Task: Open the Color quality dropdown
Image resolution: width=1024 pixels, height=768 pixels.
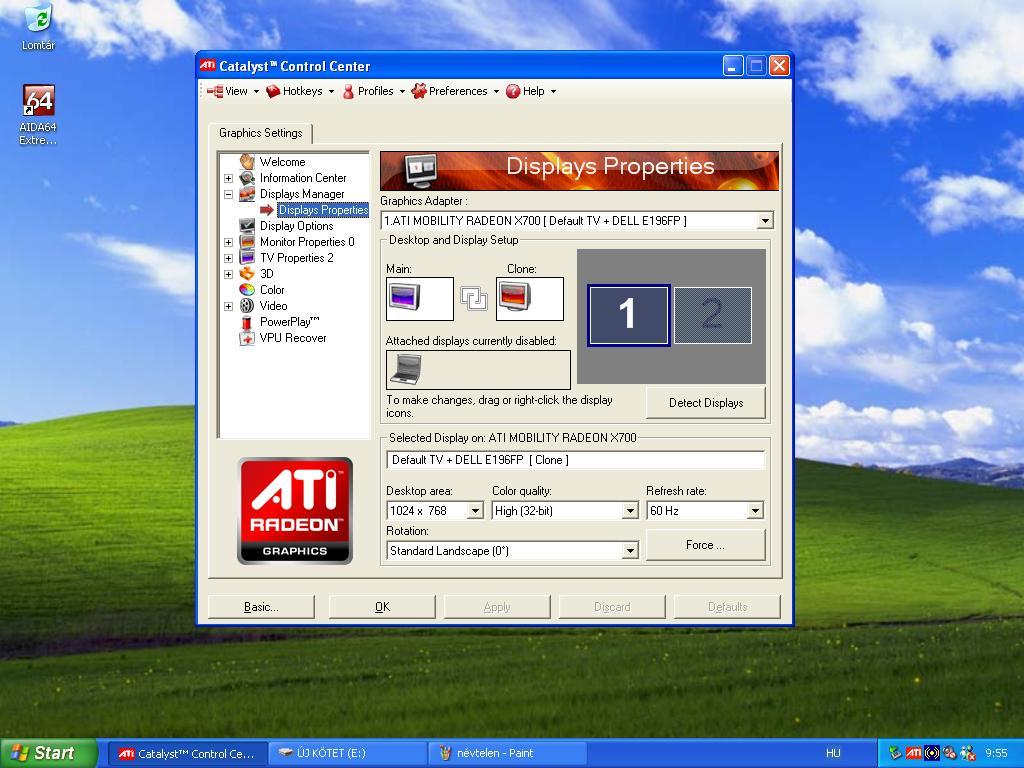Action: pos(630,511)
